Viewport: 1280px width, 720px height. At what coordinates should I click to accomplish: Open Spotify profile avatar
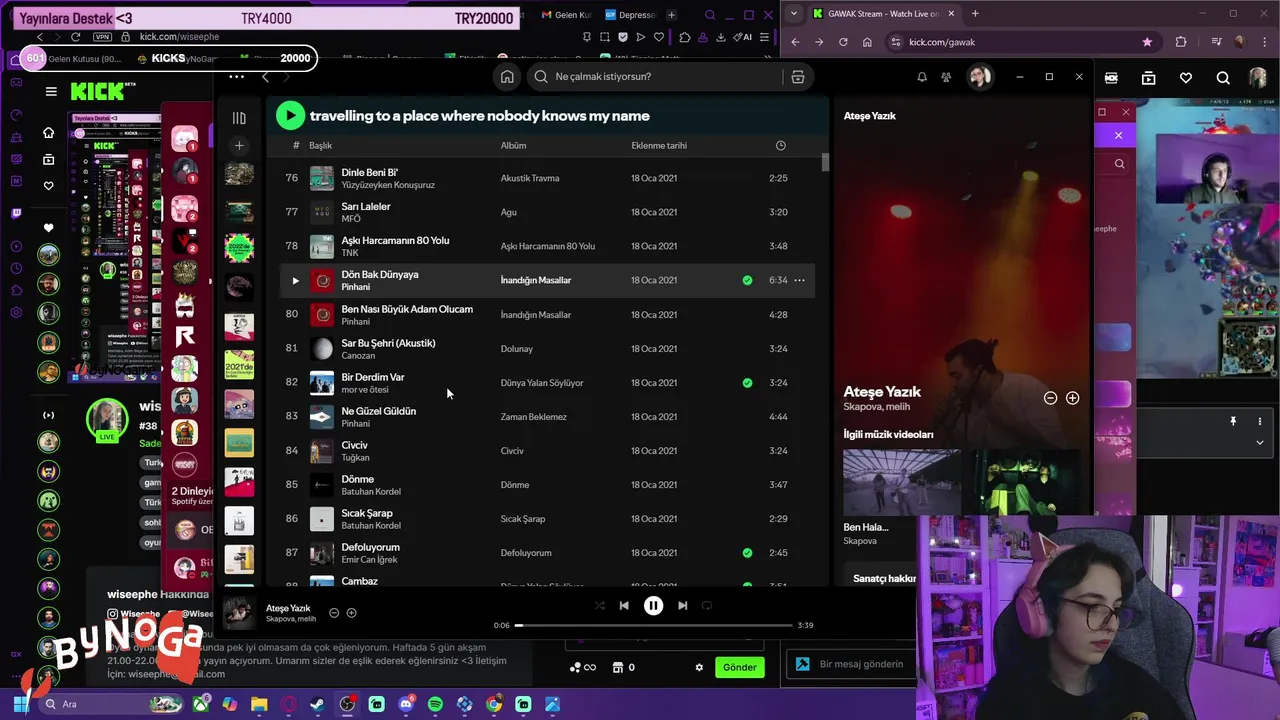coord(979,77)
